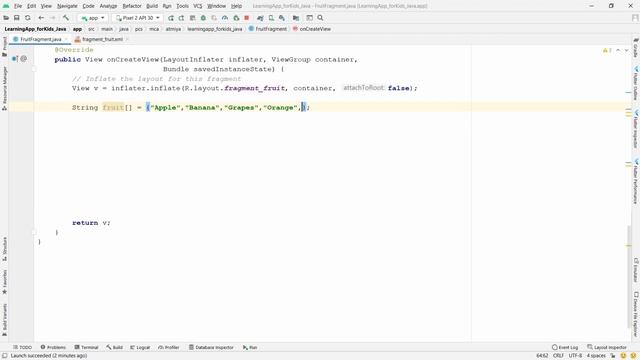Click the "Banana" string in the code
Viewport: 640px width, 360px height.
[x=202, y=108]
